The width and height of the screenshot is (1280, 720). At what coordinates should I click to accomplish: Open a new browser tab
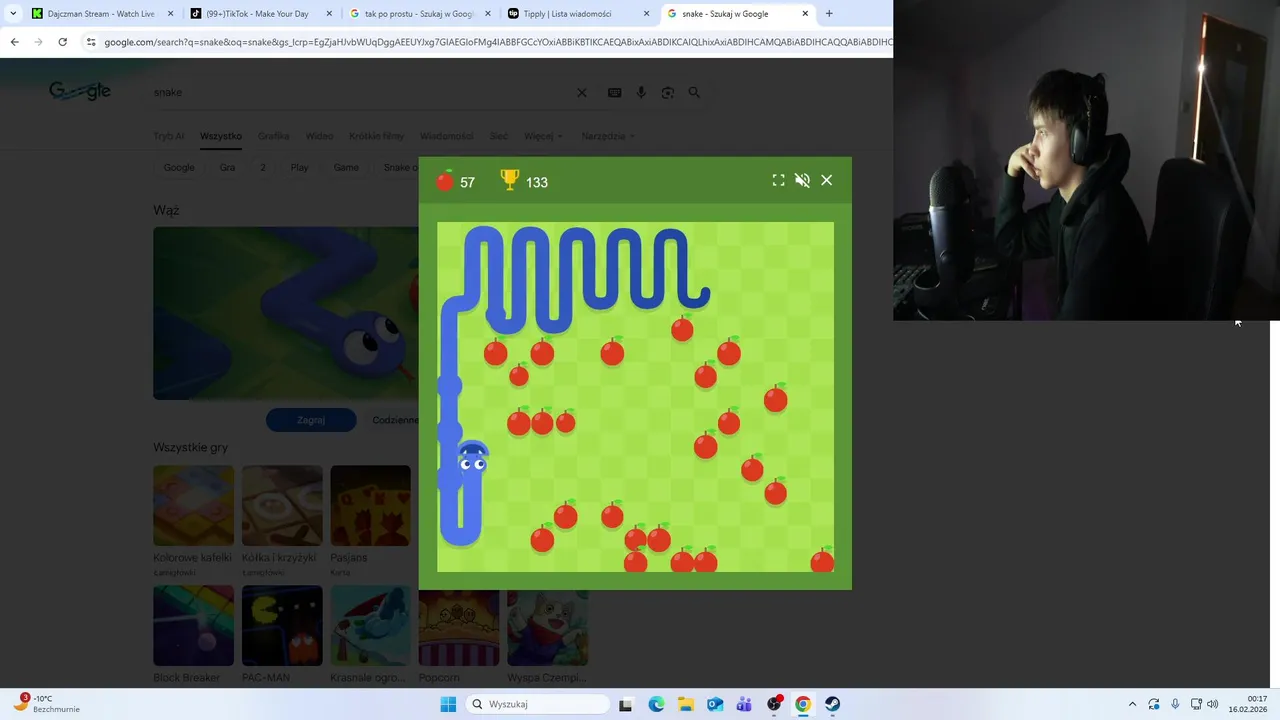click(x=829, y=14)
